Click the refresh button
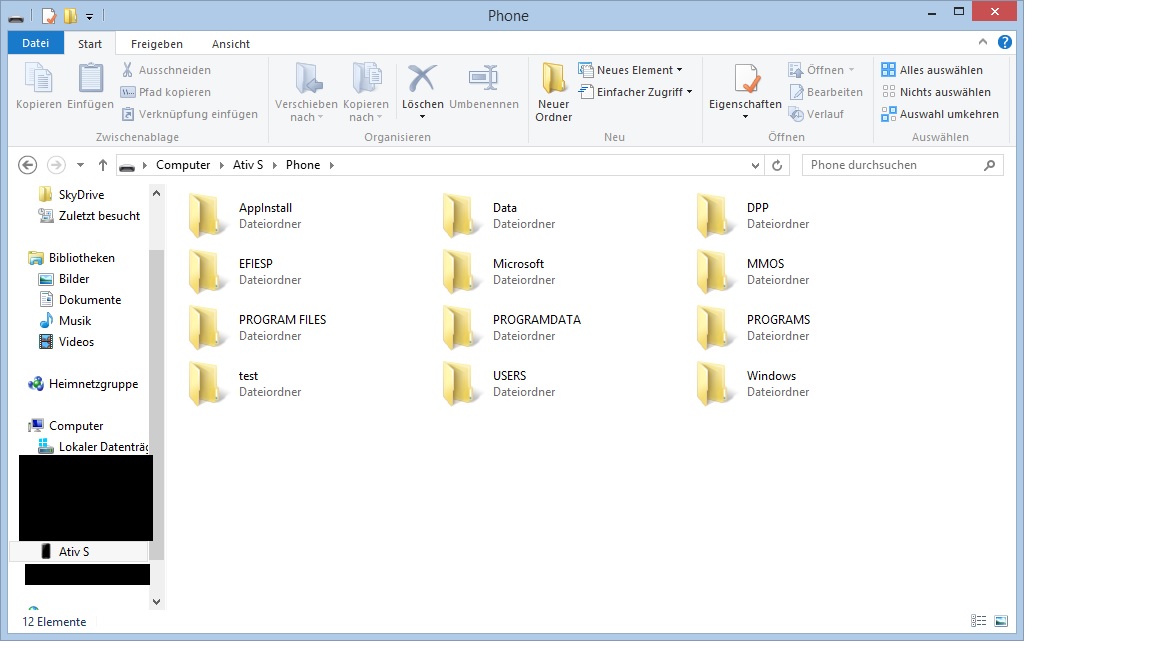1152x648 pixels. pos(777,165)
